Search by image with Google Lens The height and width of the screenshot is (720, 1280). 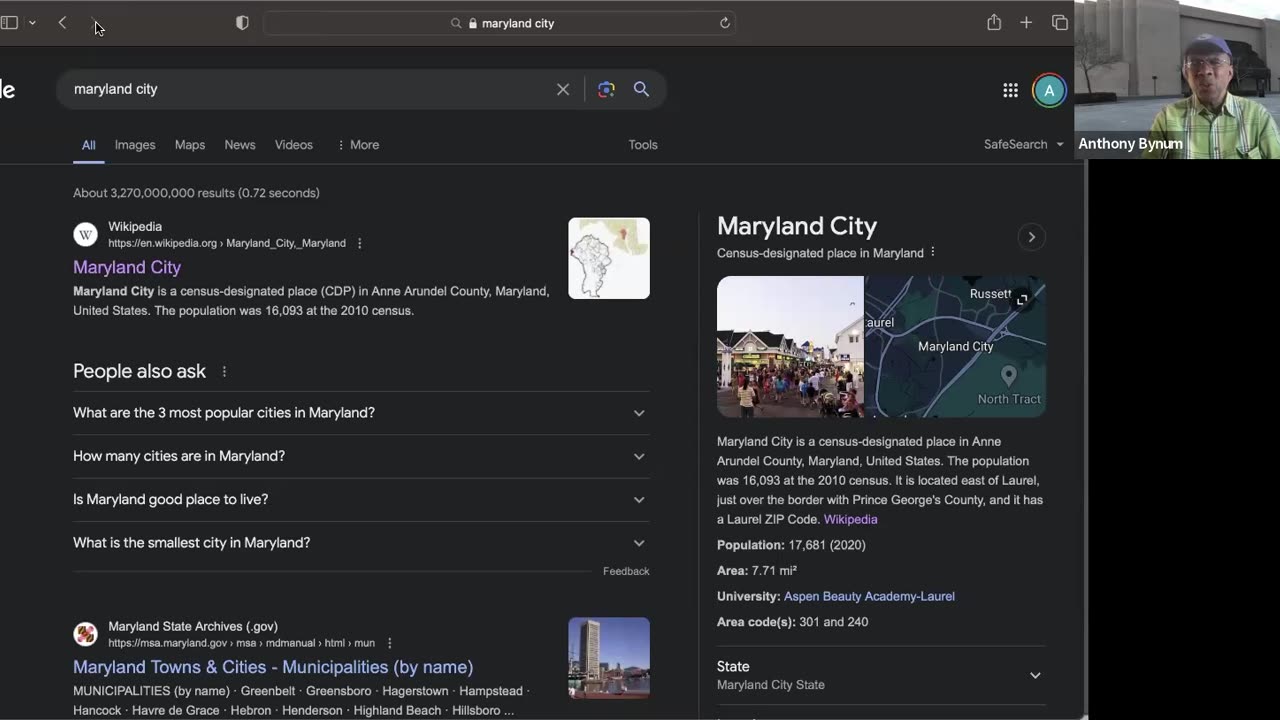[x=606, y=89]
